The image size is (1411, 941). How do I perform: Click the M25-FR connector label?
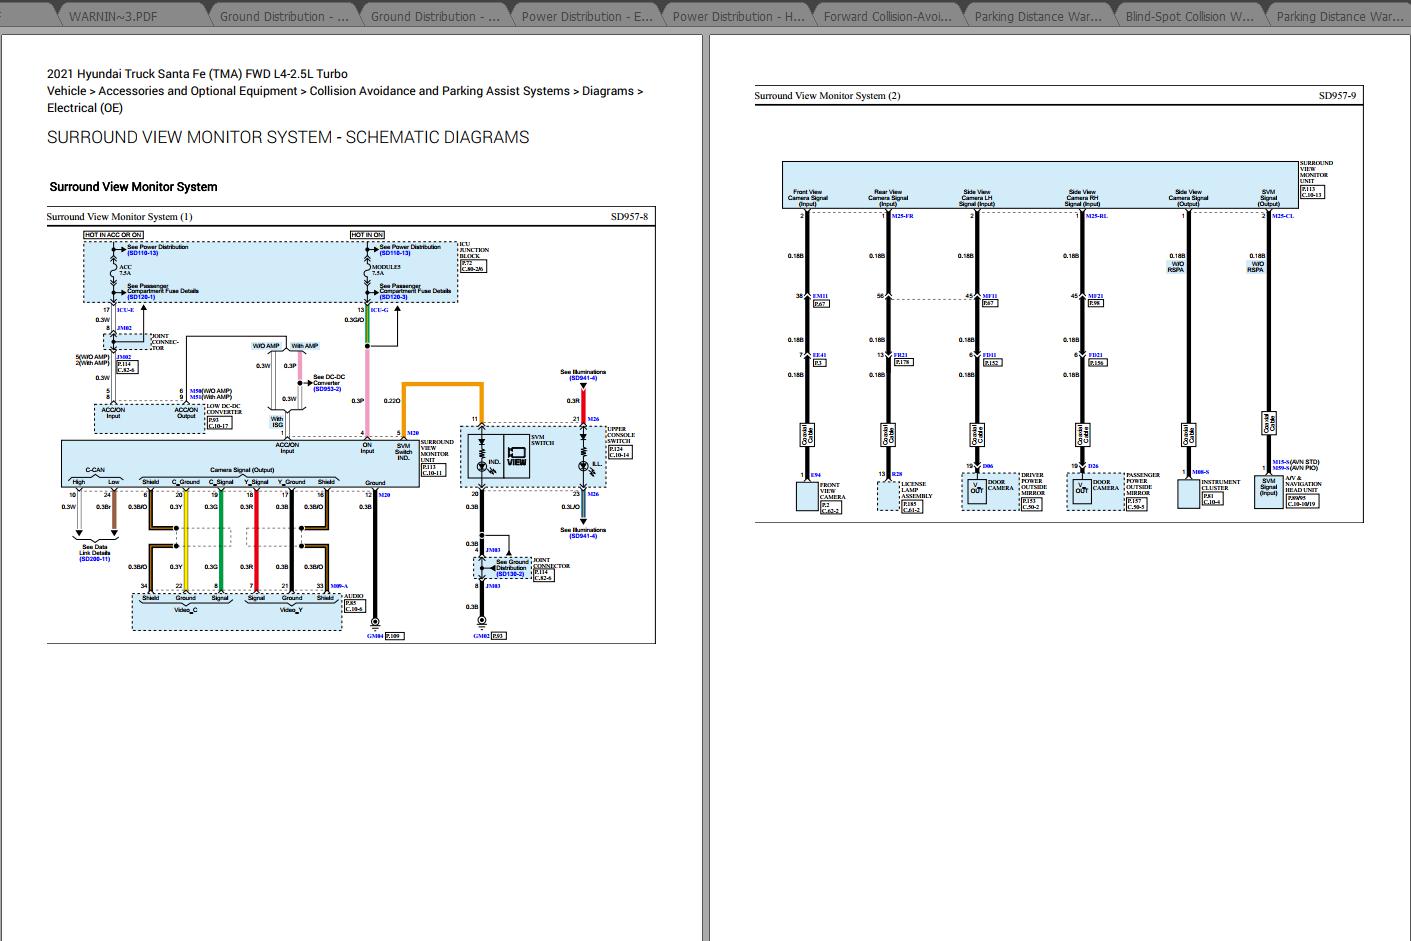(x=902, y=216)
